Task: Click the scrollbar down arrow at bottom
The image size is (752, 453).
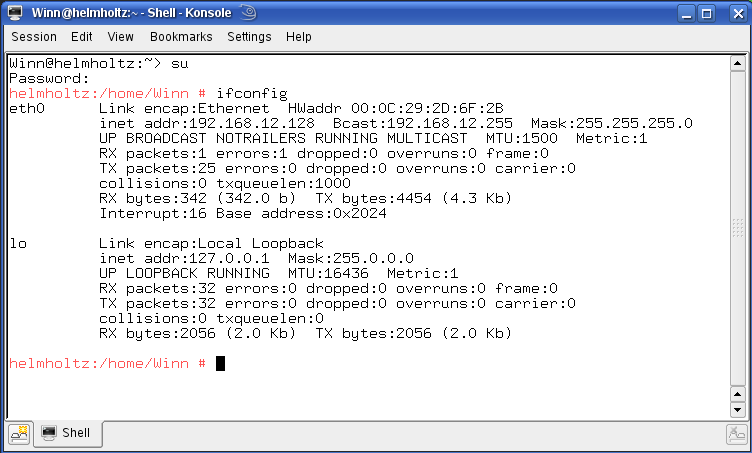Action: pyautogui.click(x=737, y=410)
